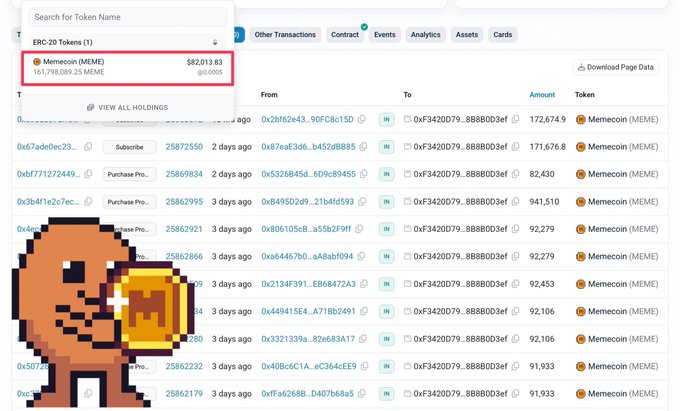Copy the from address 0x449415E4...A71Bb2491
The image size is (680, 411).
click(364, 311)
